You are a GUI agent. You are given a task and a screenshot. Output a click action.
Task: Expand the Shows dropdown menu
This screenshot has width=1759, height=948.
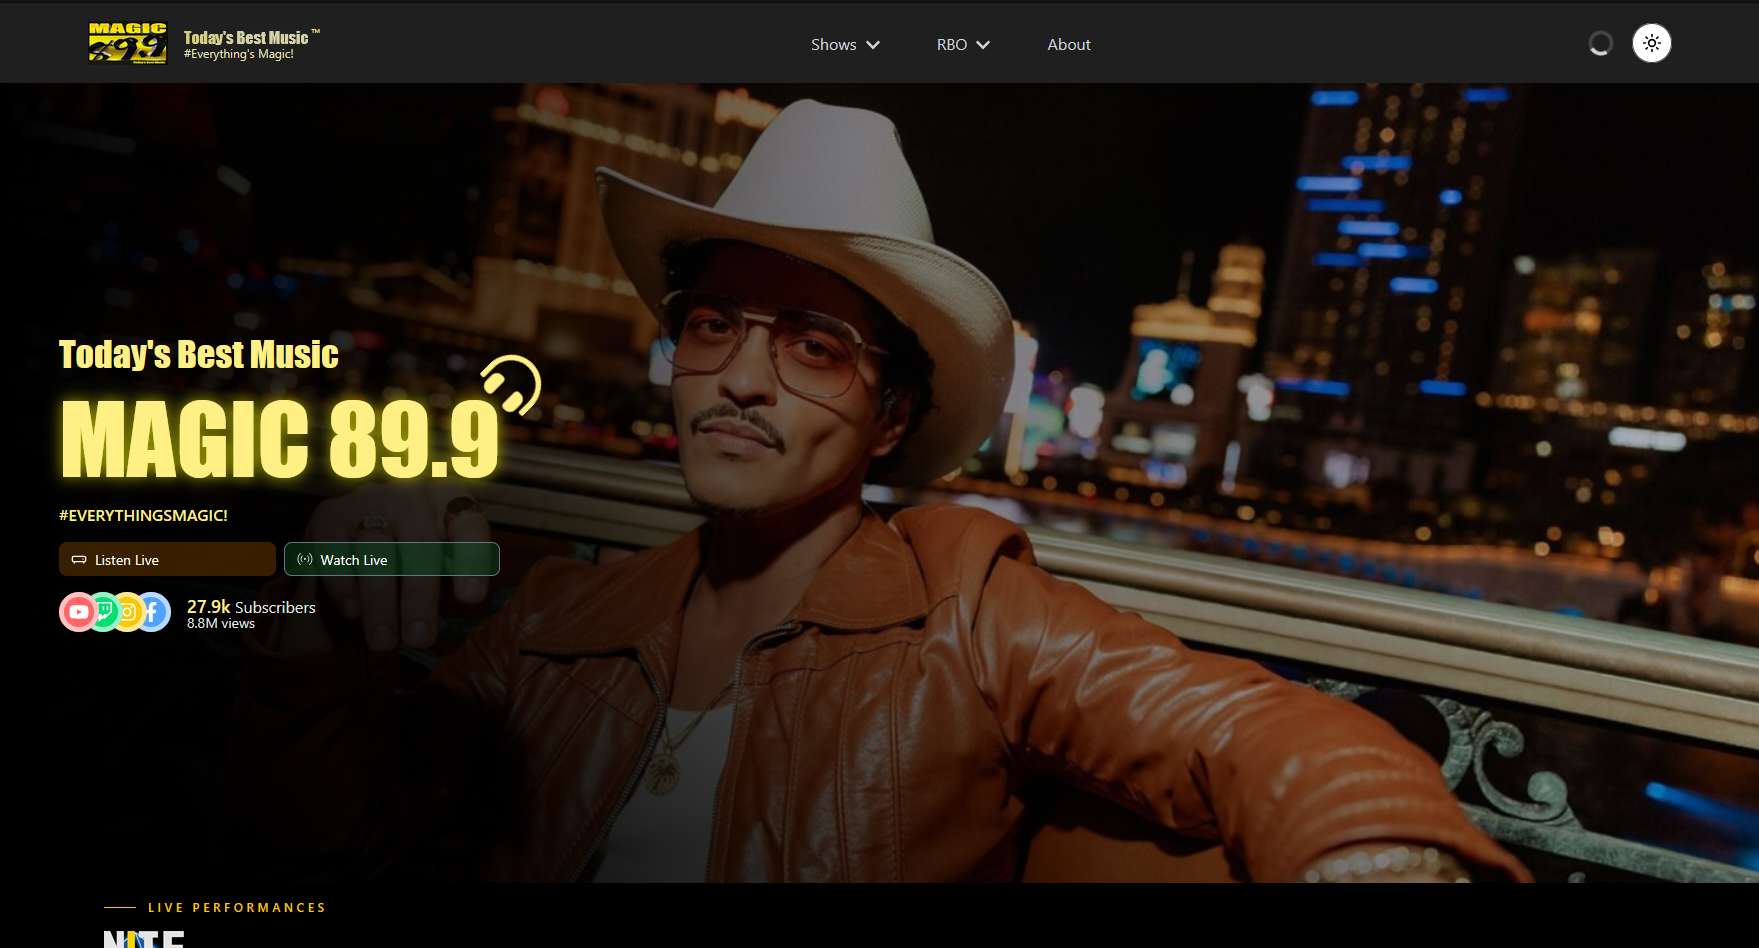click(x=845, y=44)
